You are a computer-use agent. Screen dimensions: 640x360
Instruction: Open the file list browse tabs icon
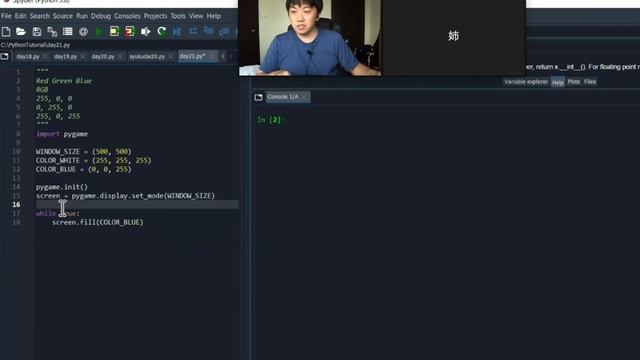(x=68, y=31)
